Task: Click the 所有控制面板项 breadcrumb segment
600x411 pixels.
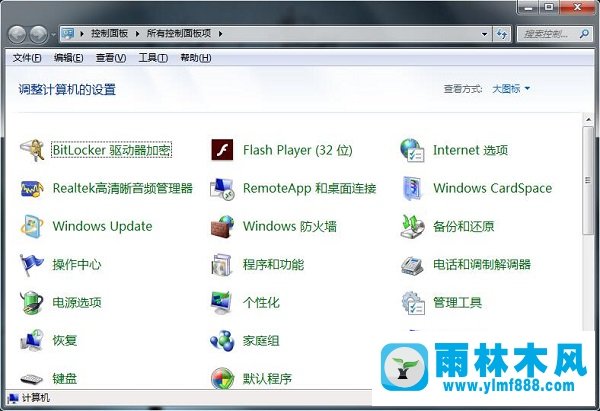Action: click(179, 34)
